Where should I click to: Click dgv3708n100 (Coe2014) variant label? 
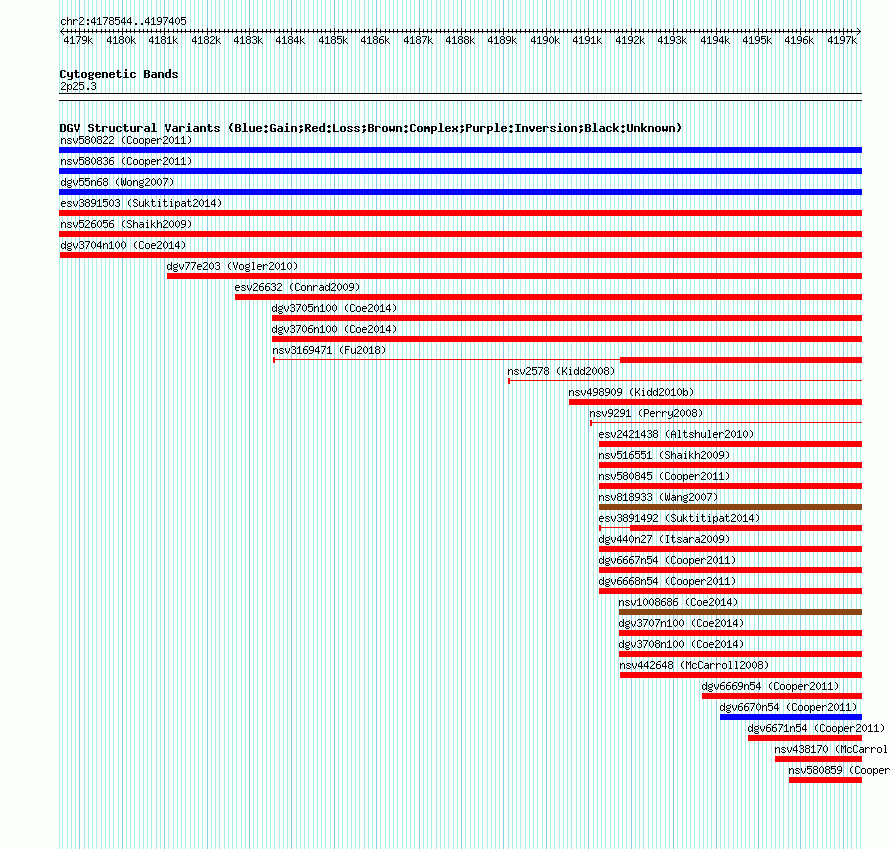681,644
